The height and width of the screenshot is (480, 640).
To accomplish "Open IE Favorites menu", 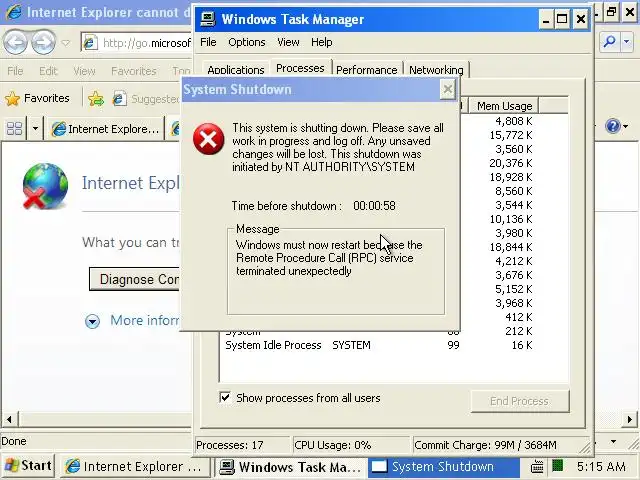I will coord(133,71).
